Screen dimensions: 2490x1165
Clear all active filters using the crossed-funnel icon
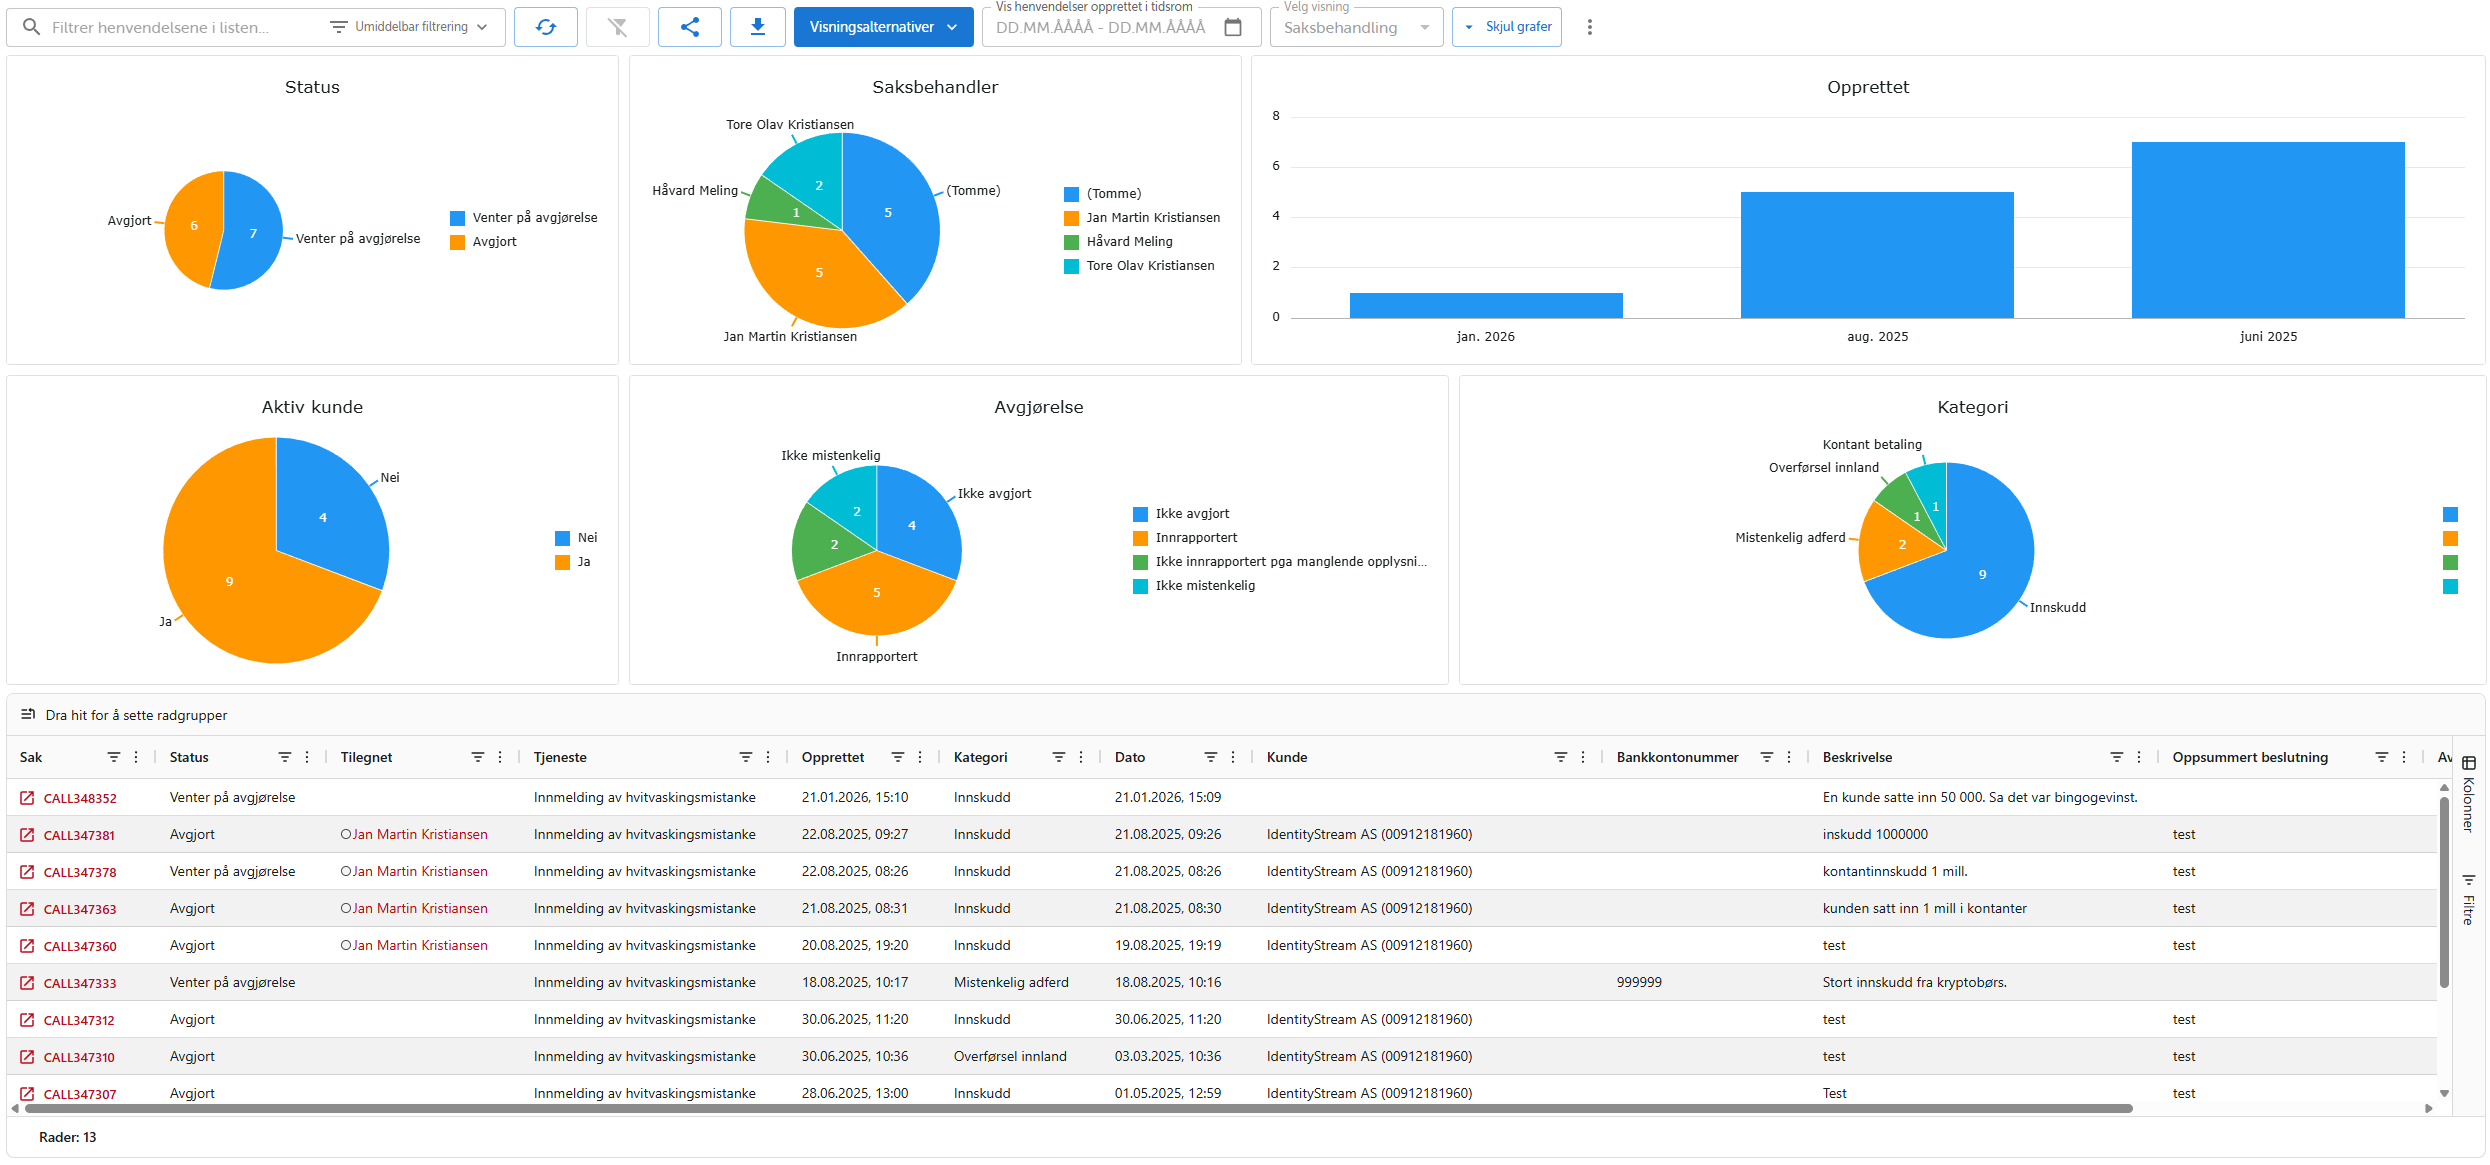coord(617,27)
